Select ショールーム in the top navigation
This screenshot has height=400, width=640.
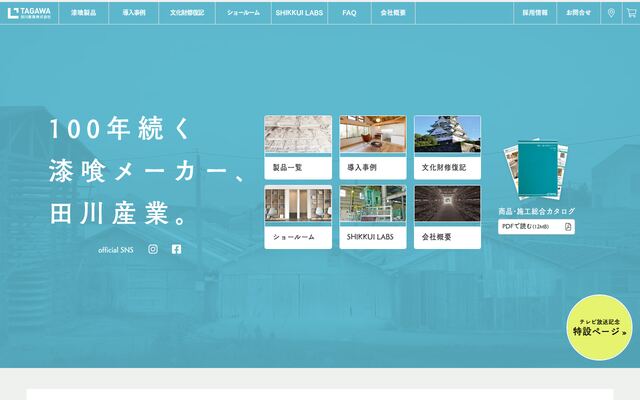point(243,13)
